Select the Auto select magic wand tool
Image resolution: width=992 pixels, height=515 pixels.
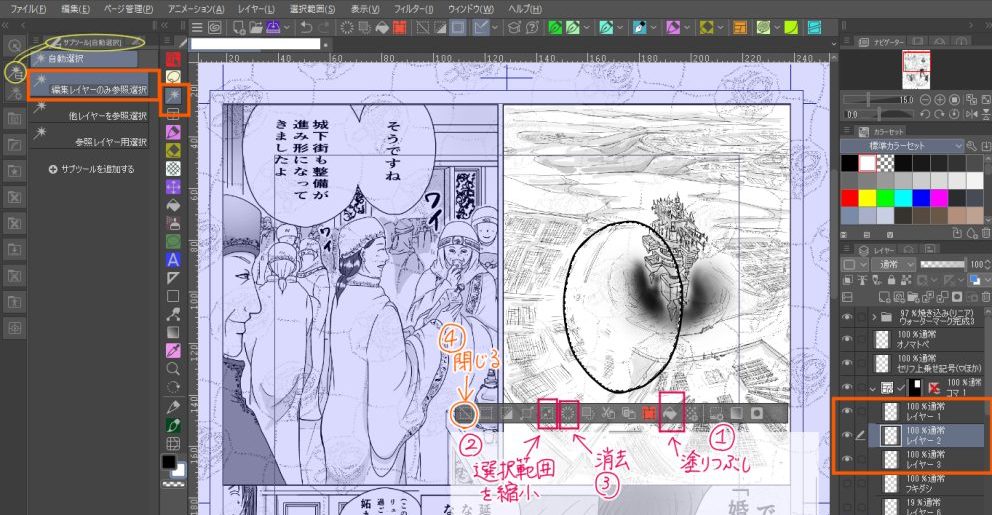(173, 95)
